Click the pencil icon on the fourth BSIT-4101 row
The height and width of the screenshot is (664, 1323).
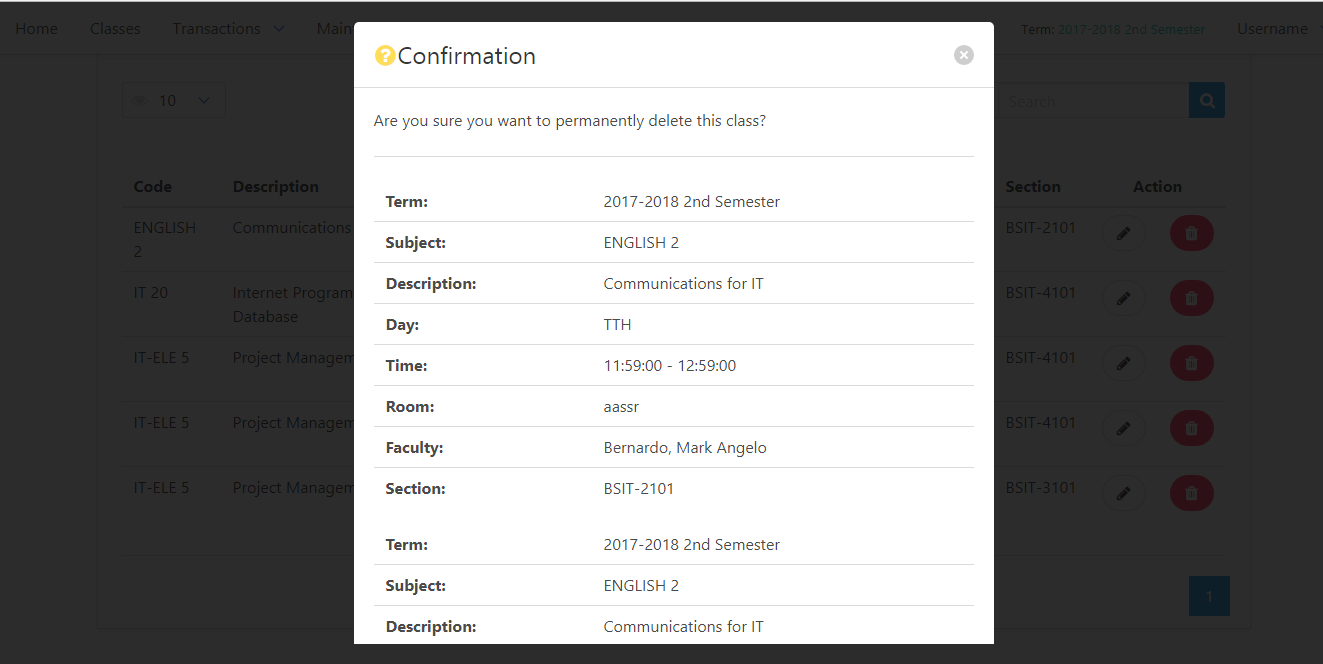pos(1124,428)
